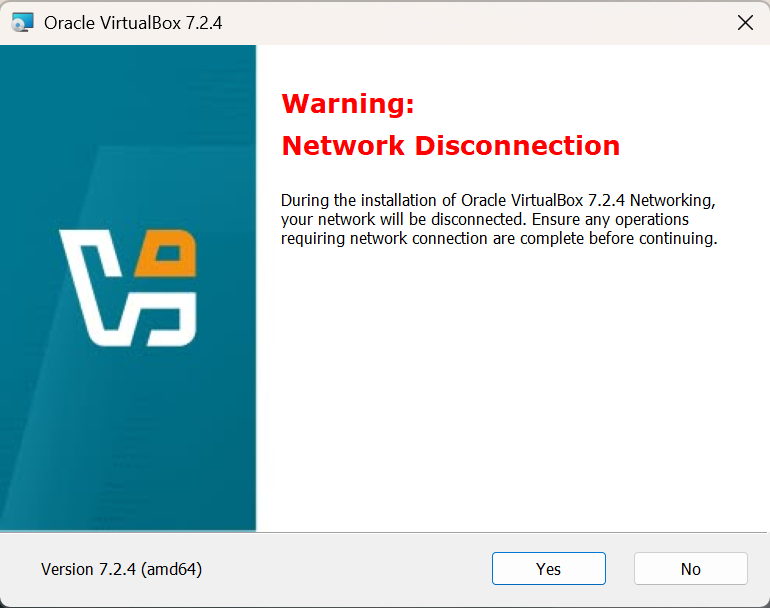Image resolution: width=770 pixels, height=608 pixels.
Task: Click the empty white area under description
Action: click(511, 388)
